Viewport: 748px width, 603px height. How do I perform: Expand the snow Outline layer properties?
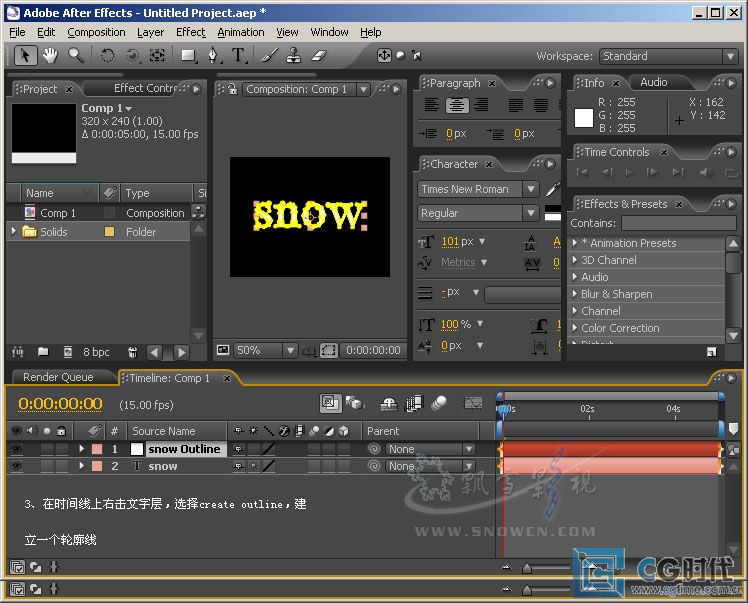tap(82, 449)
